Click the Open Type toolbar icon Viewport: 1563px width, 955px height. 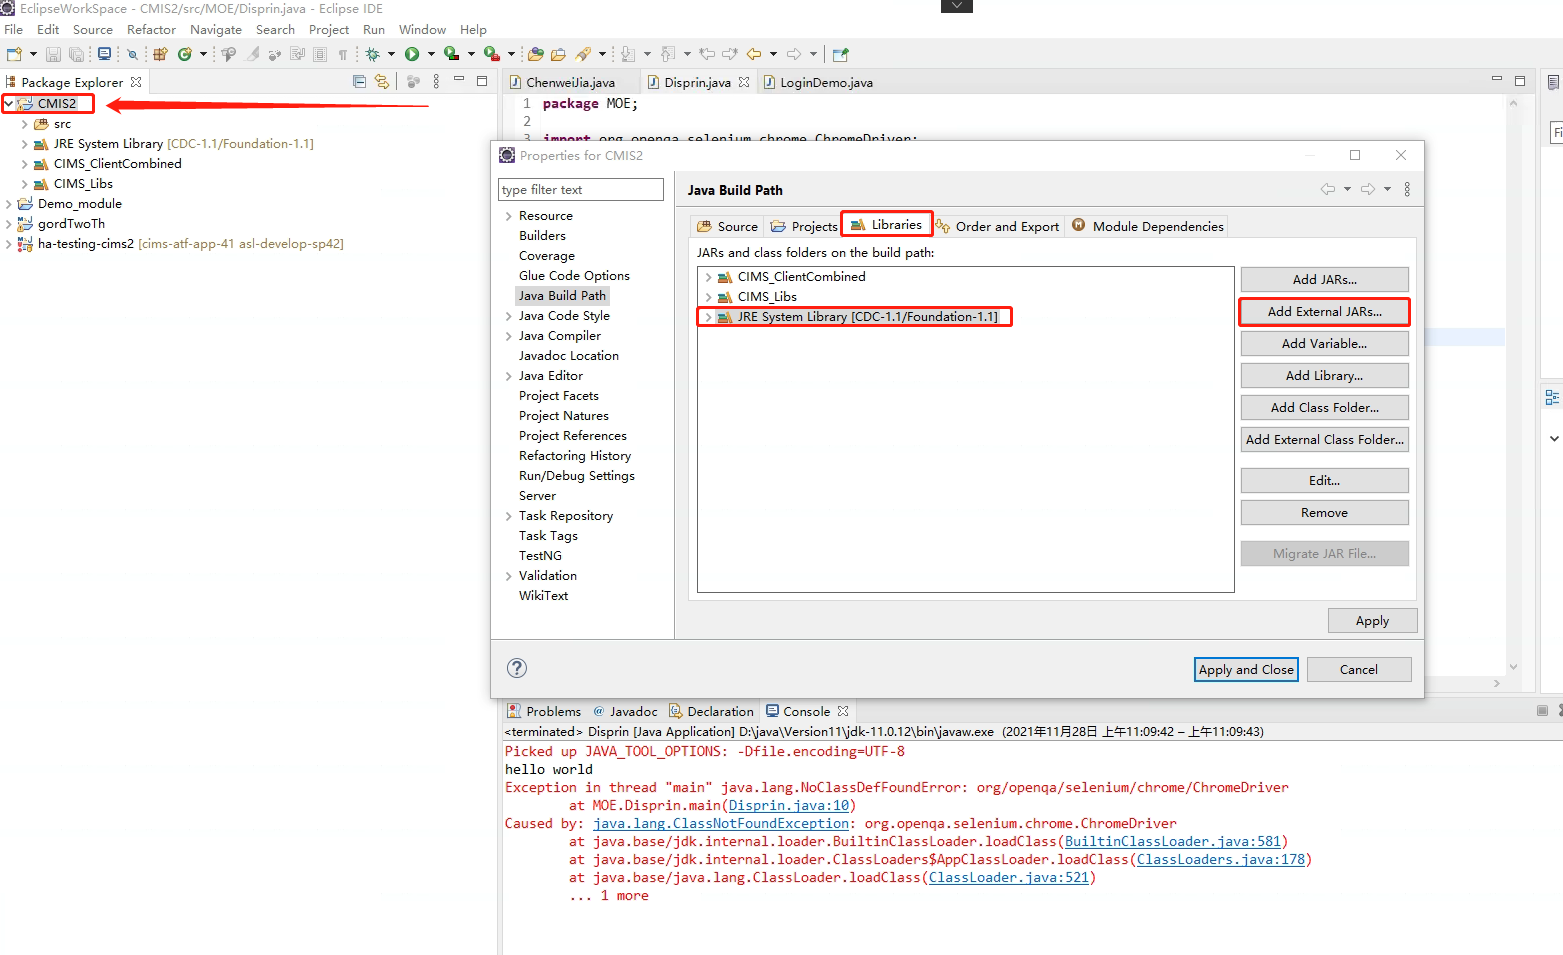[535, 54]
